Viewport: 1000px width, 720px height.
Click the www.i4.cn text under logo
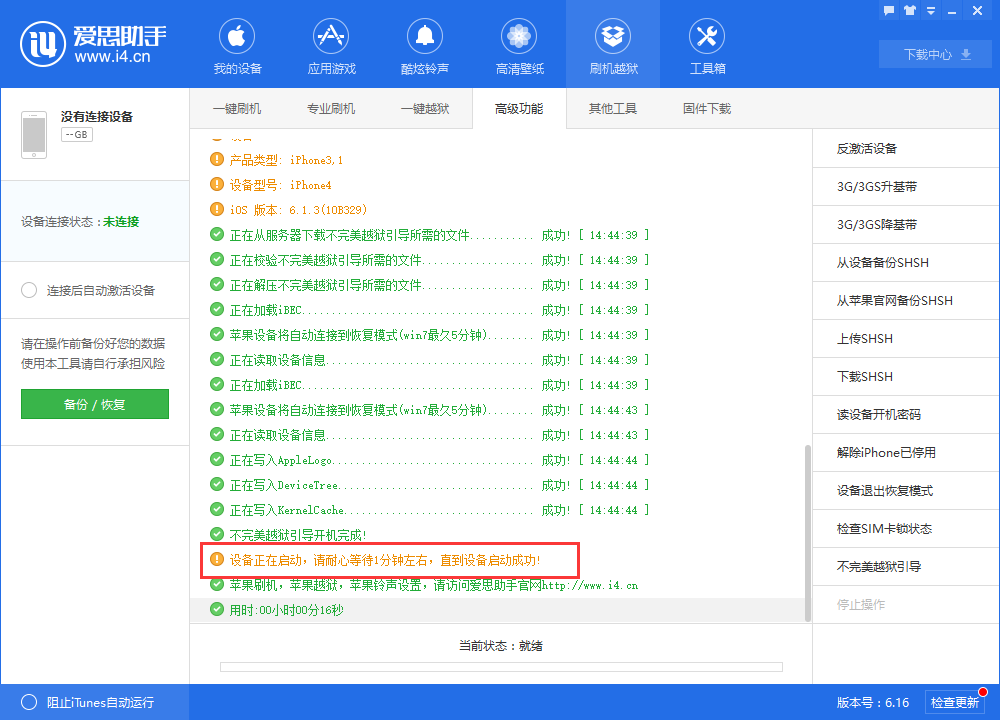coord(112,57)
